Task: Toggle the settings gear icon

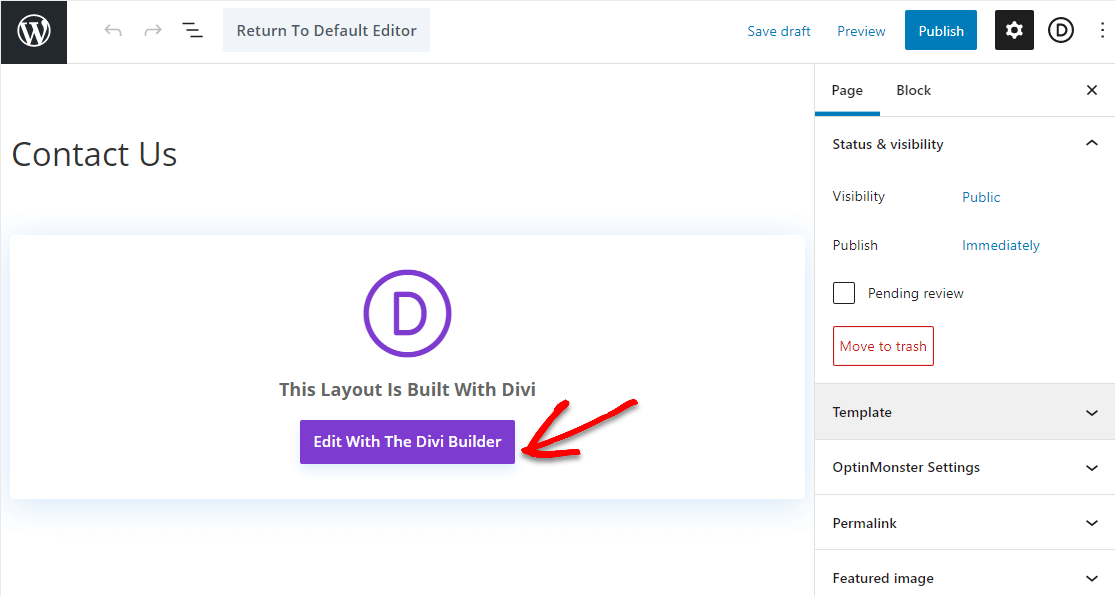Action: (1014, 31)
